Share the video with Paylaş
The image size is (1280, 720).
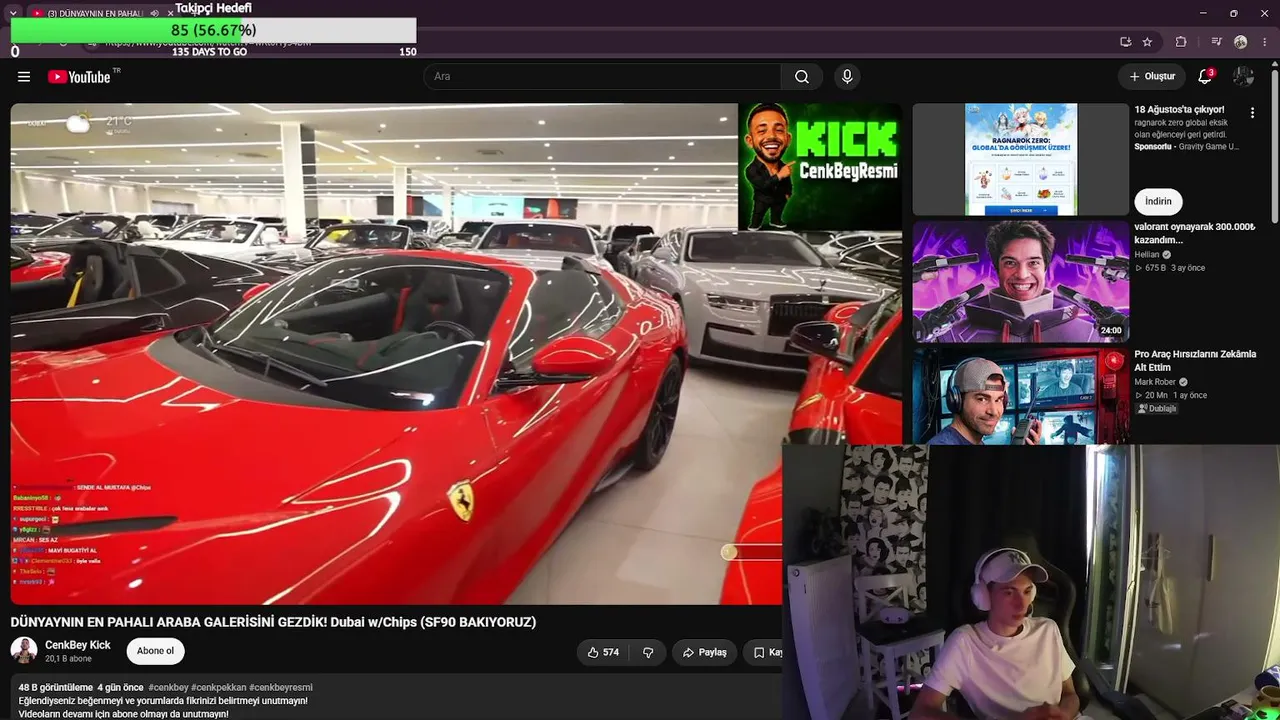point(704,652)
